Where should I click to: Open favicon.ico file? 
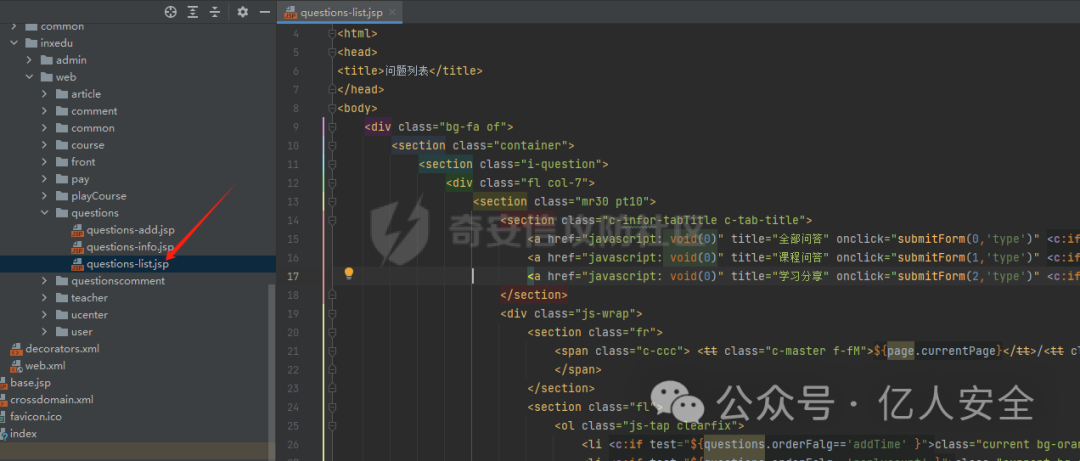[x=36, y=417]
